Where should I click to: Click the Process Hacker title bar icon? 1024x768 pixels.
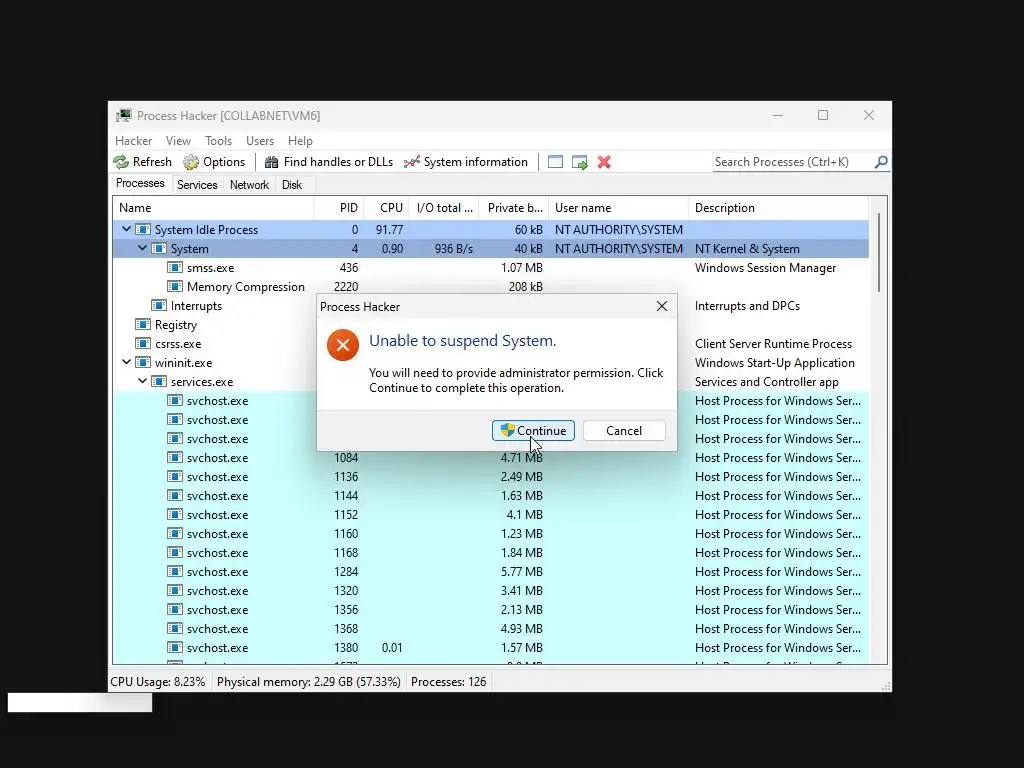(x=123, y=116)
